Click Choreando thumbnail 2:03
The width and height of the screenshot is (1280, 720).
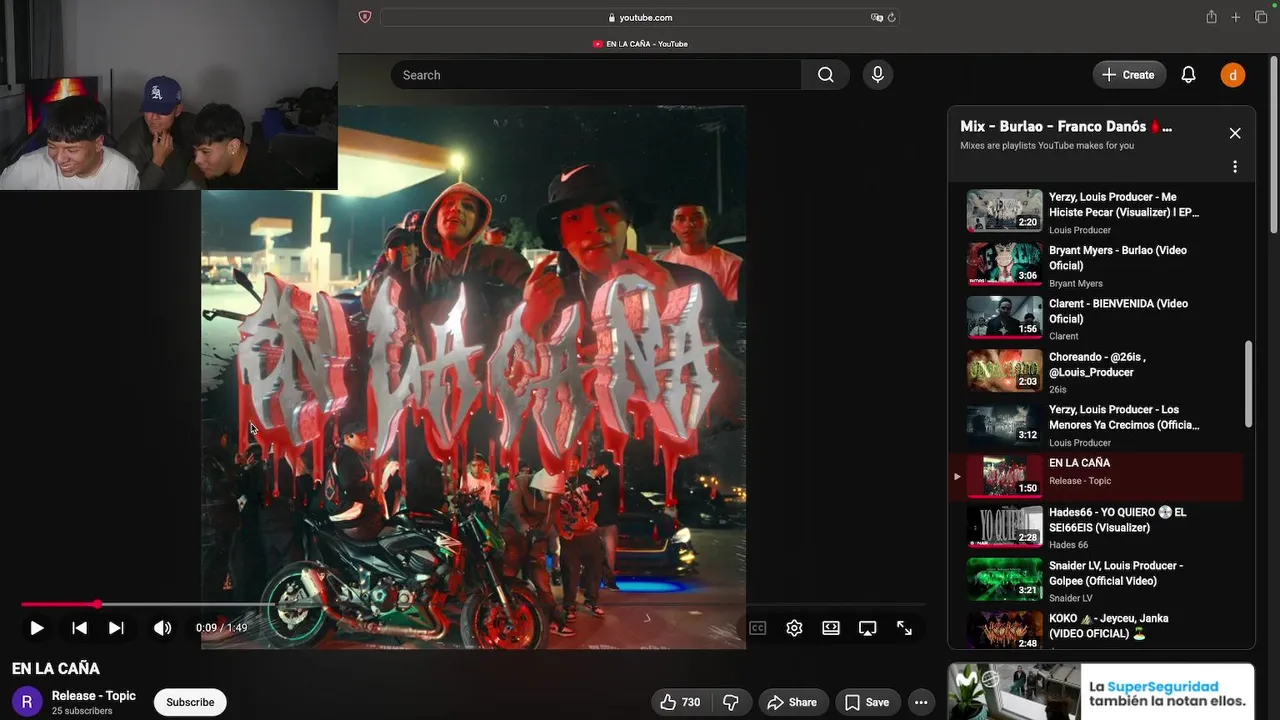[x=1004, y=370]
